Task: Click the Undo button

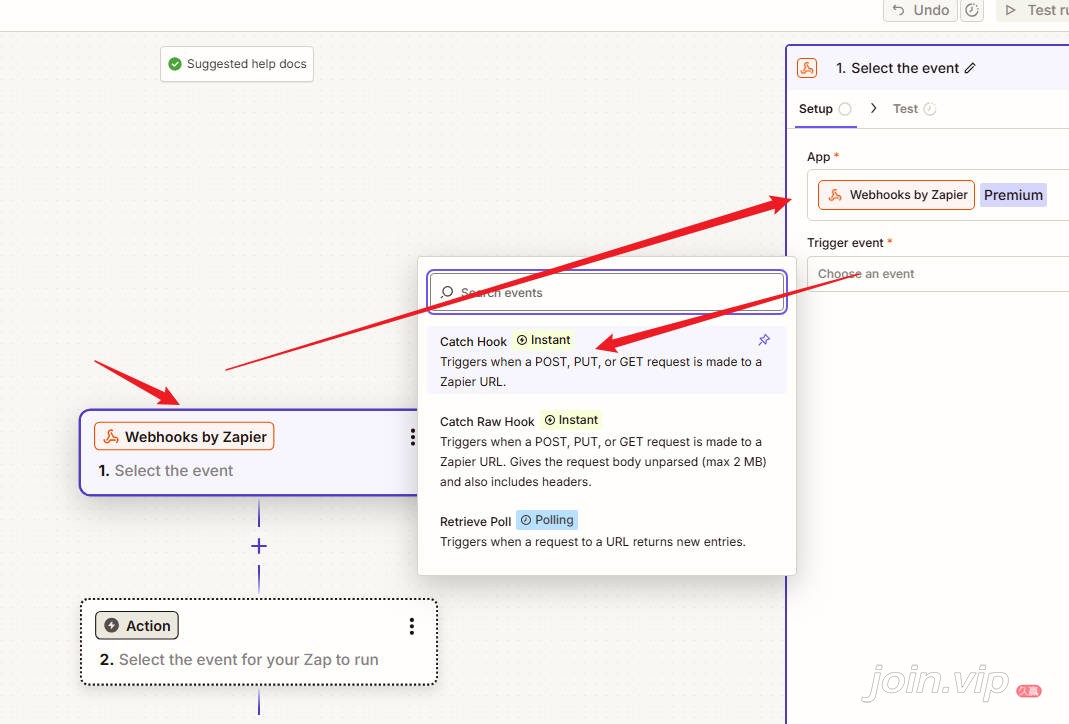Action: point(920,10)
